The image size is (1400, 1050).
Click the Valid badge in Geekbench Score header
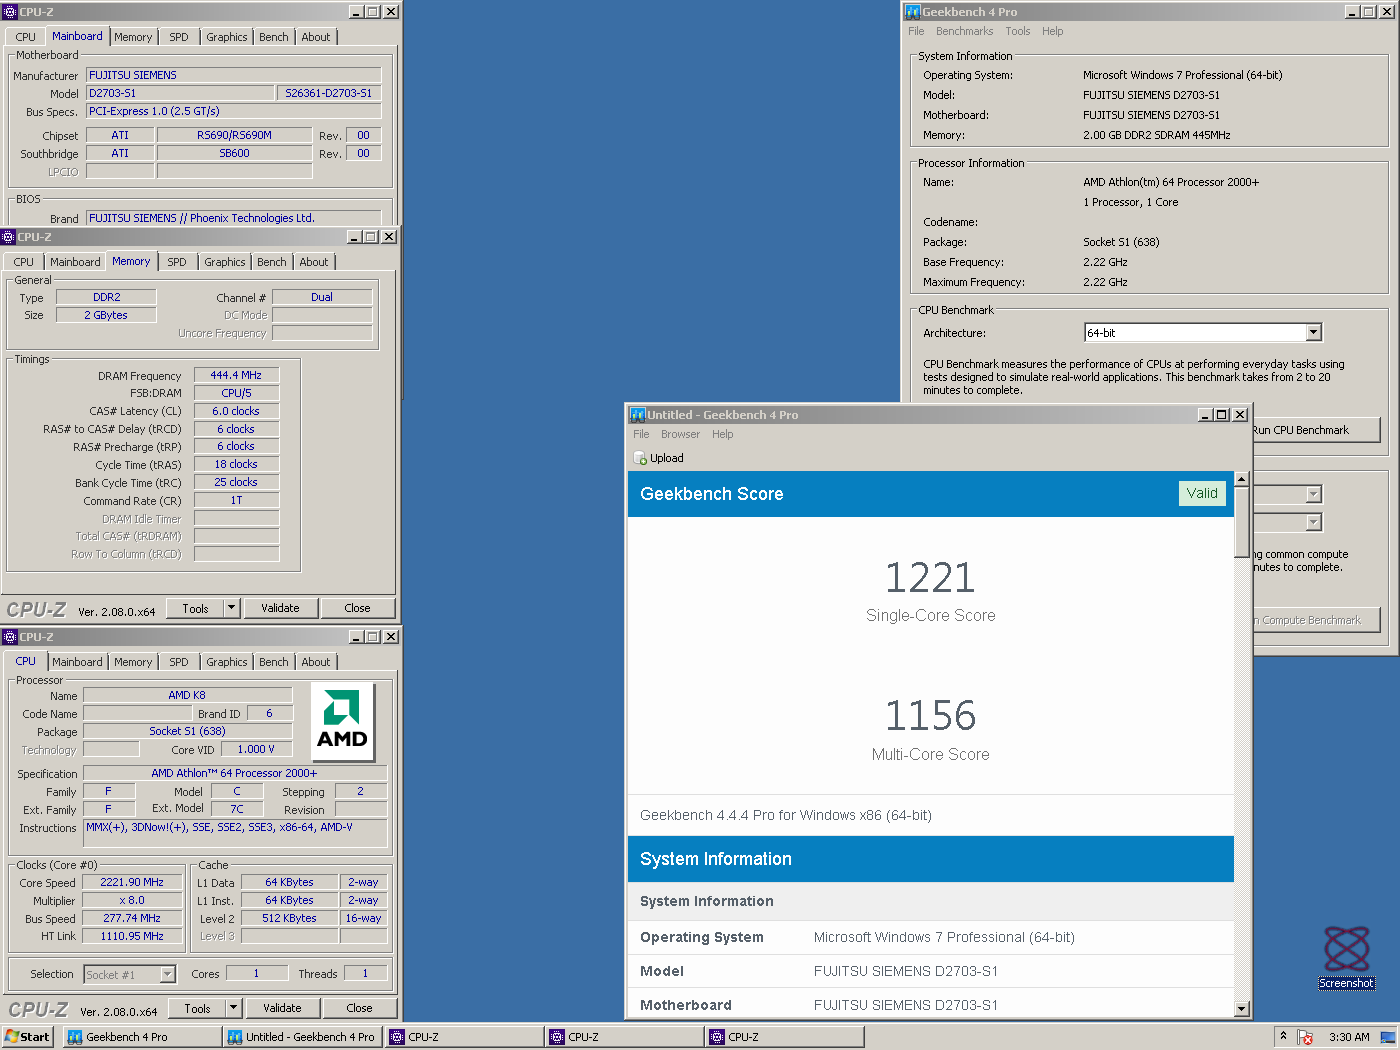click(1202, 493)
